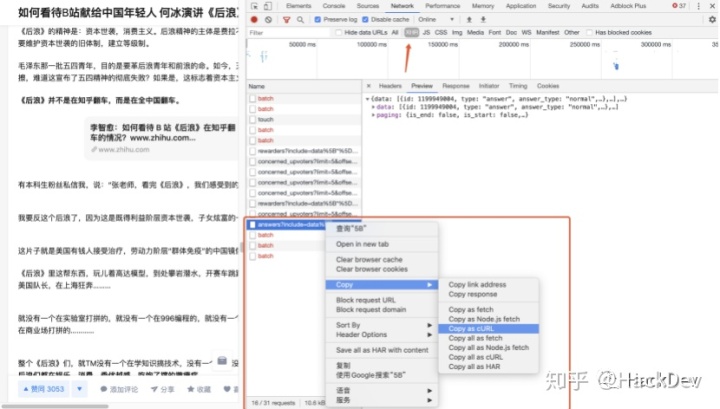Click the error count badge 37
Screen dimensions: 720x409
point(679,6)
